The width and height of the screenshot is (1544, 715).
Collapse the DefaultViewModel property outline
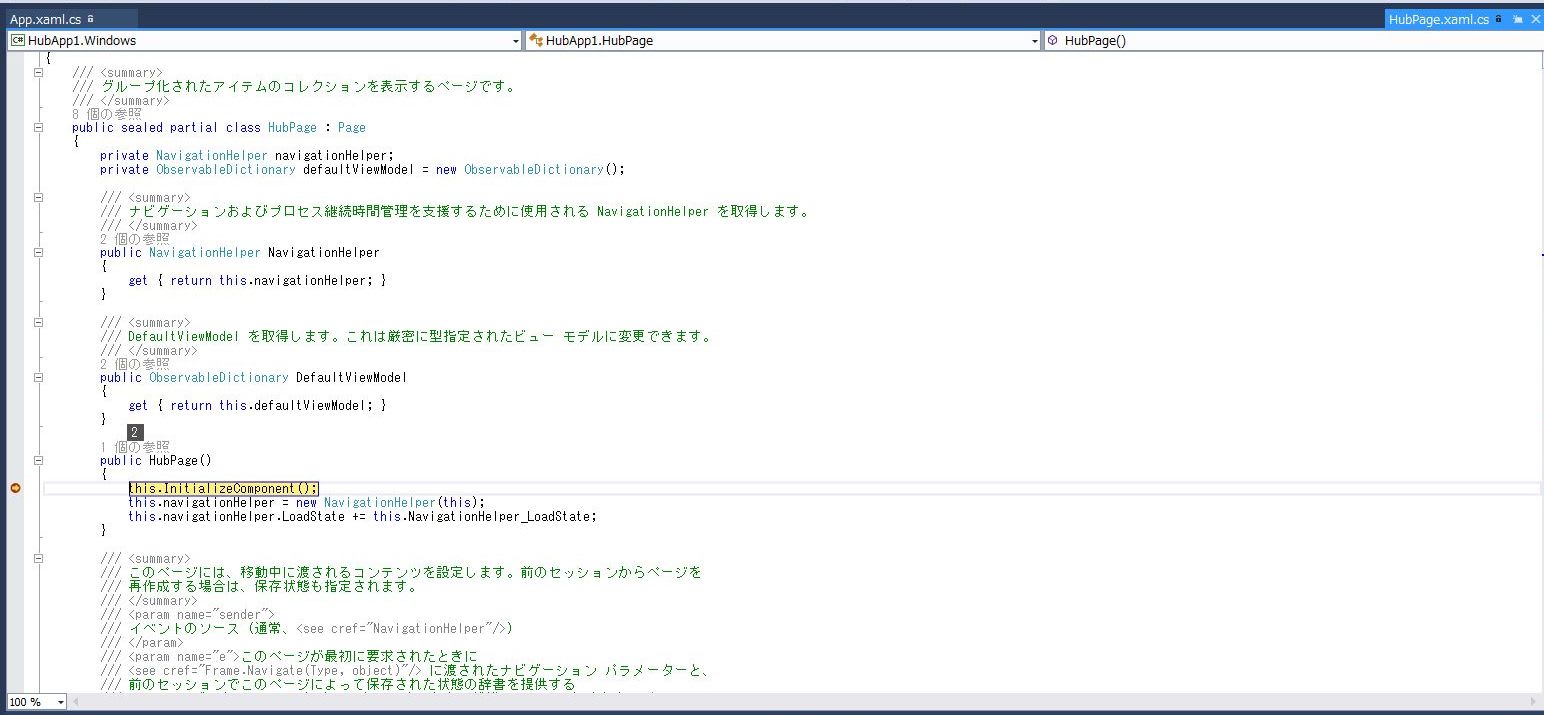tap(38, 378)
